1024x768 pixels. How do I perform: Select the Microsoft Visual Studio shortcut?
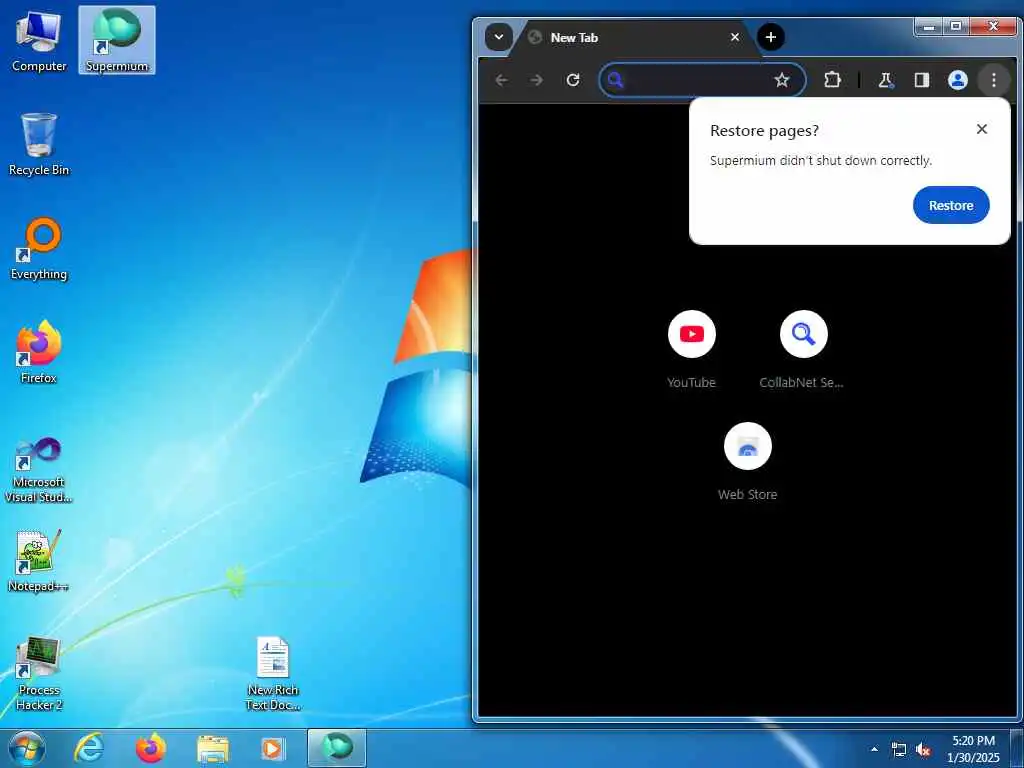(x=39, y=470)
